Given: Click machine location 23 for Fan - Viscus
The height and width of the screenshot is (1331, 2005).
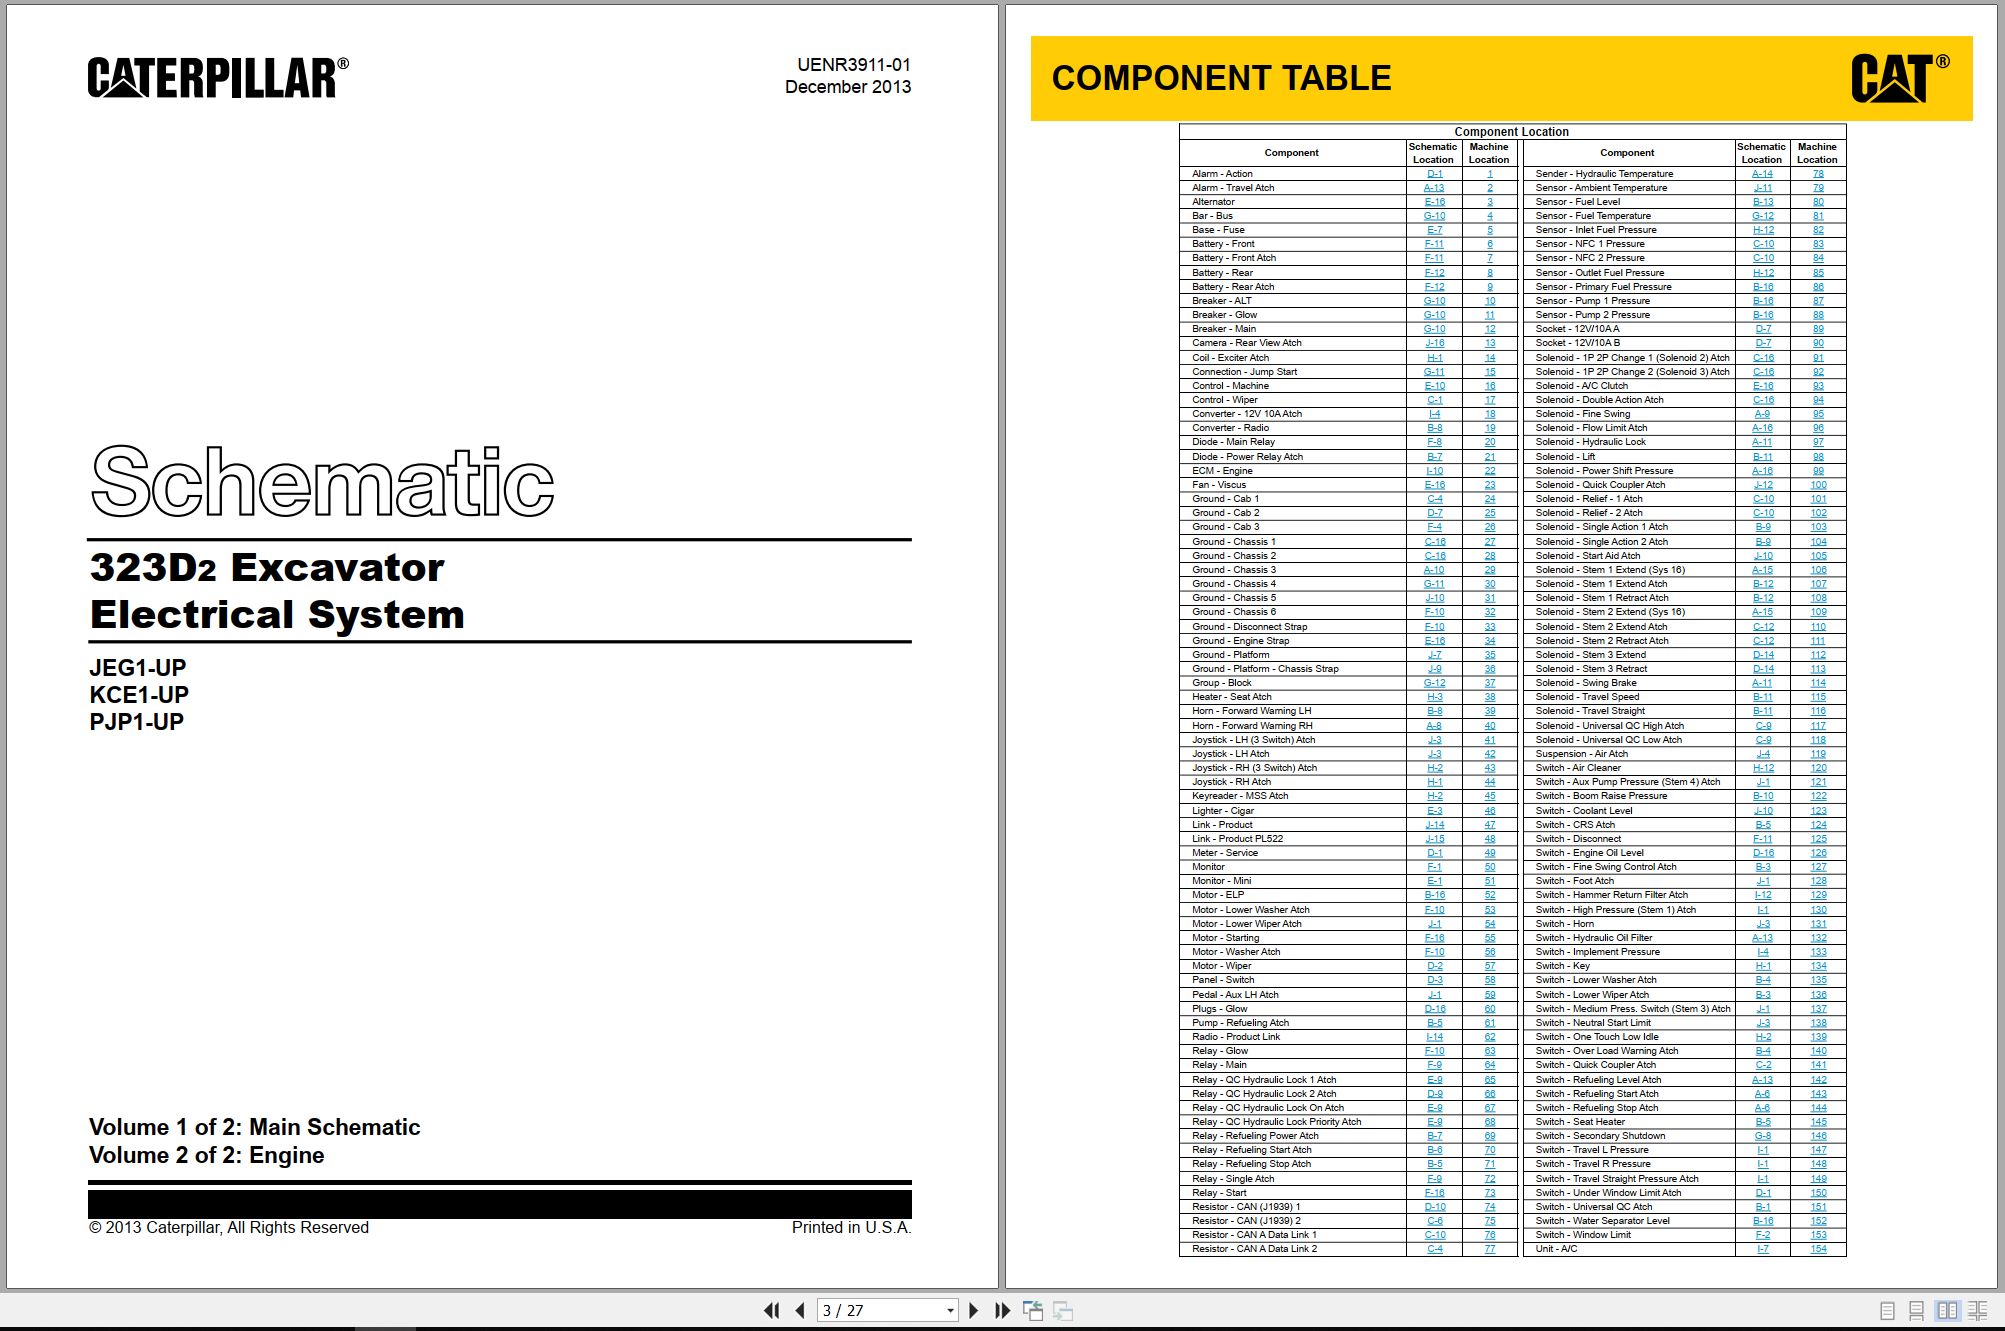Looking at the screenshot, I should [x=1489, y=485].
